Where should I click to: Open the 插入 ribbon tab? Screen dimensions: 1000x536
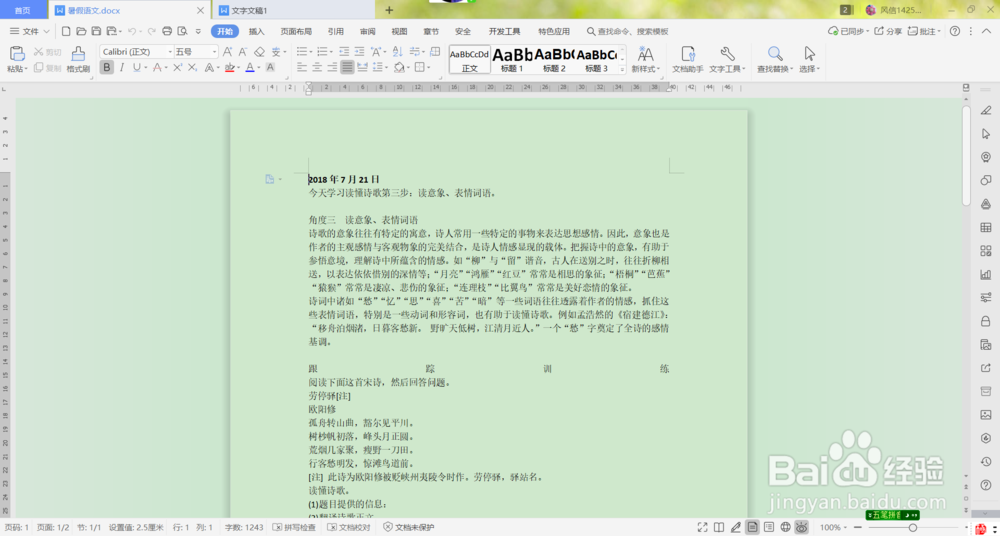256,31
